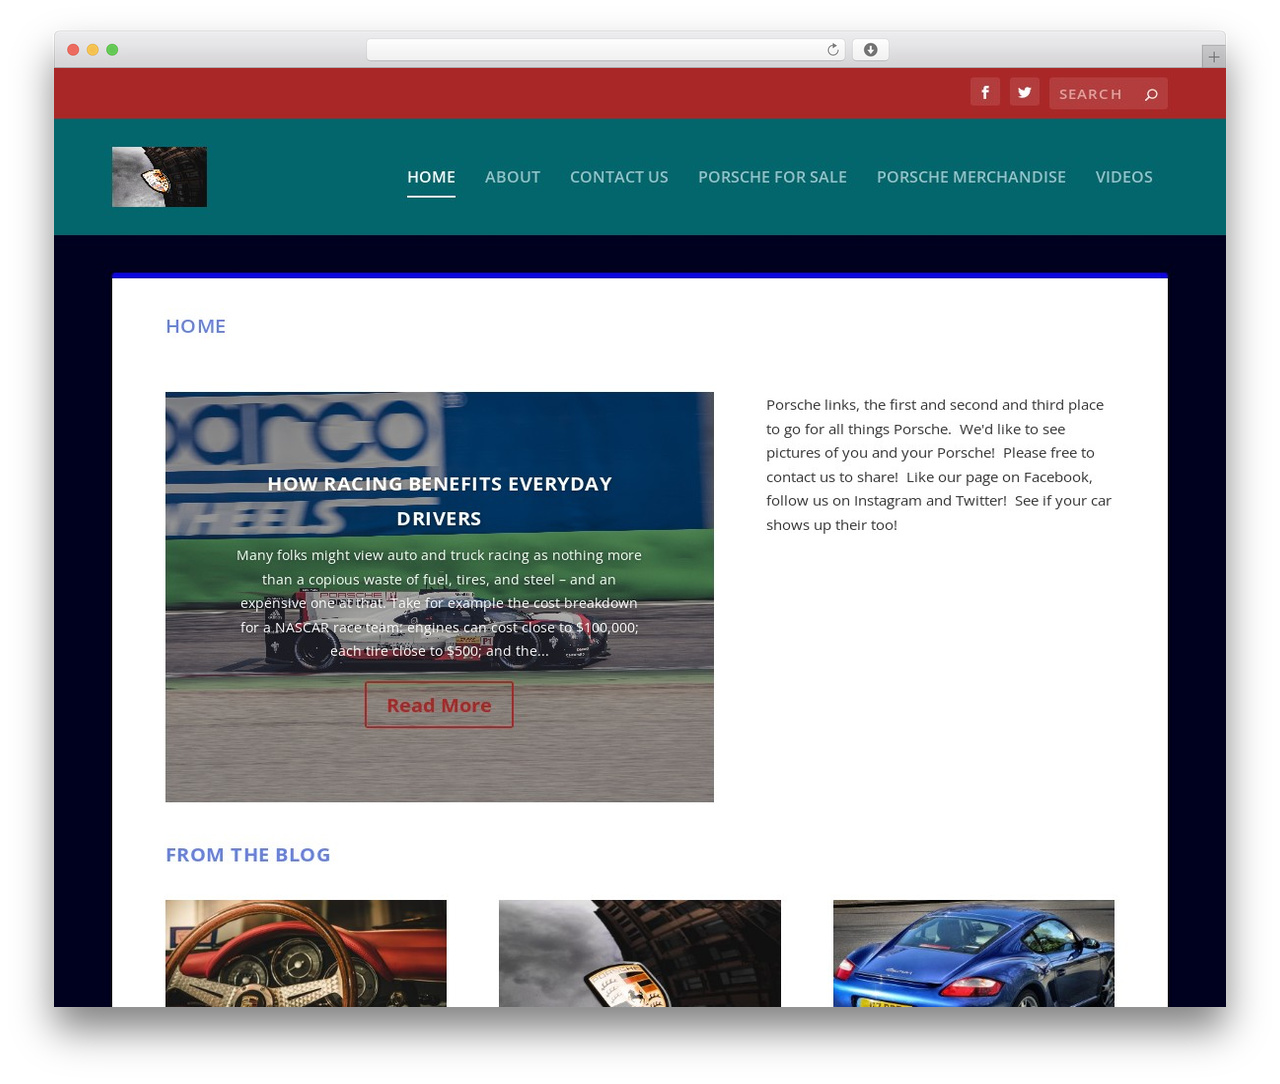Image resolution: width=1280 pixels, height=1084 pixels.
Task: Click the browser reload icon
Action: 832,50
